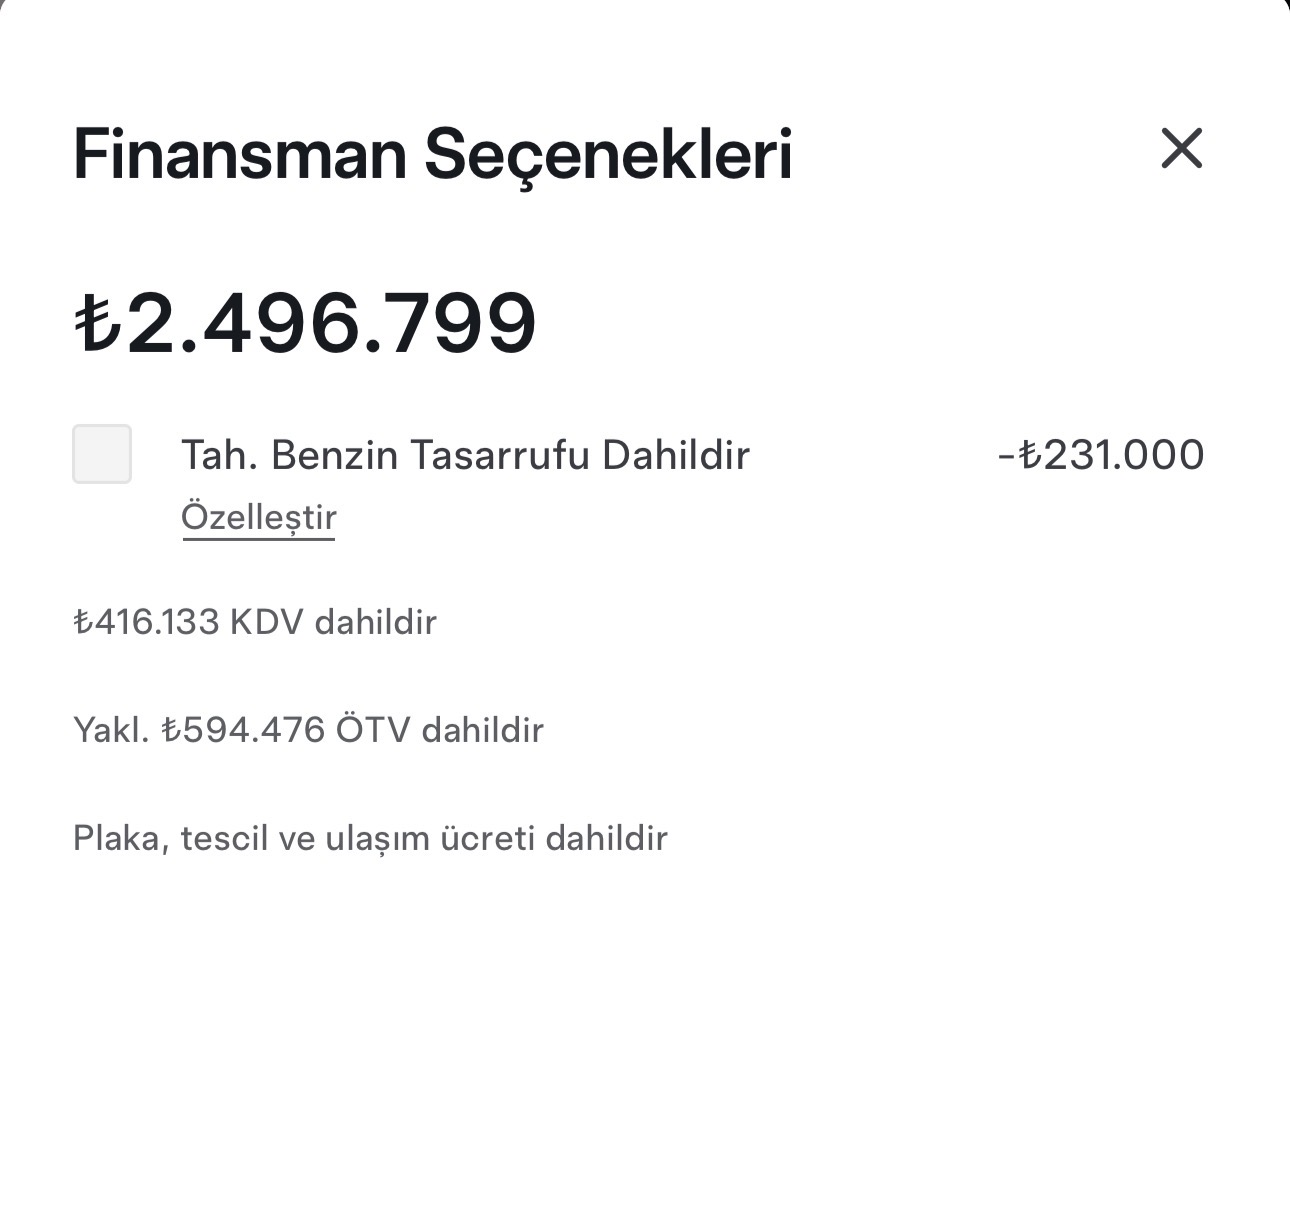Click the lira symbol in the ÖTV line
This screenshot has height=1212, width=1290.
click(172, 730)
